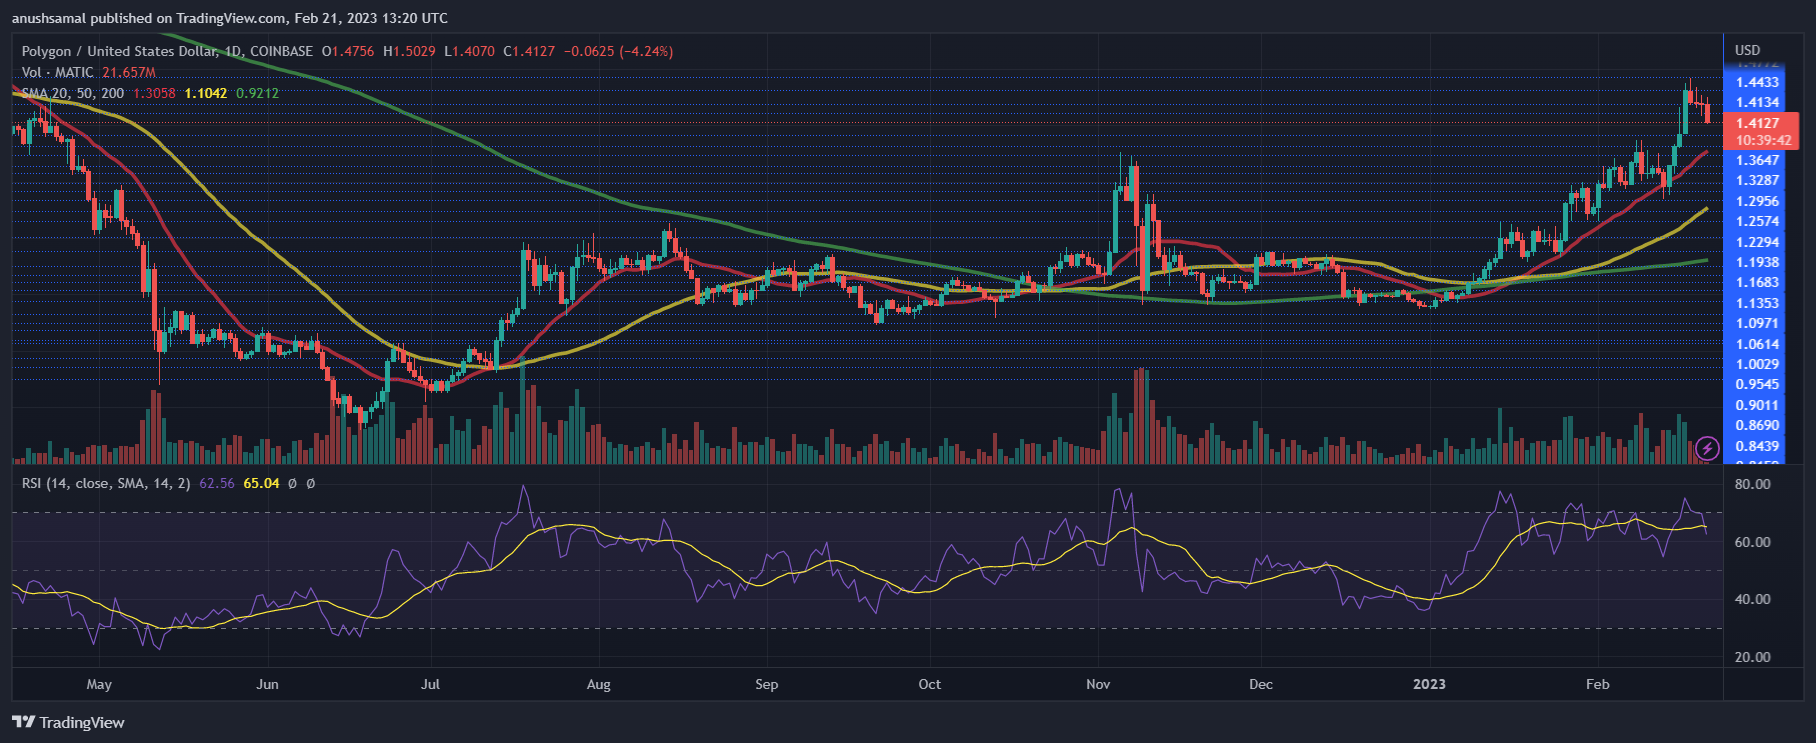Click the 1.2956 price axis label
The image size is (1816, 743).
click(1757, 201)
